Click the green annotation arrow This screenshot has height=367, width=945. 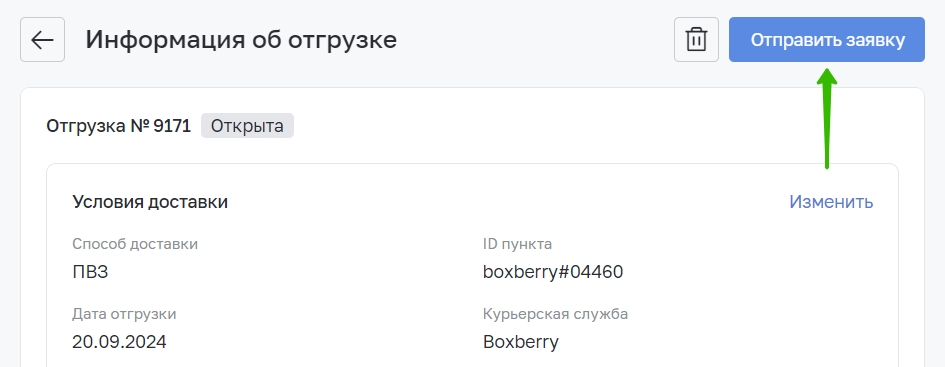tap(827, 119)
